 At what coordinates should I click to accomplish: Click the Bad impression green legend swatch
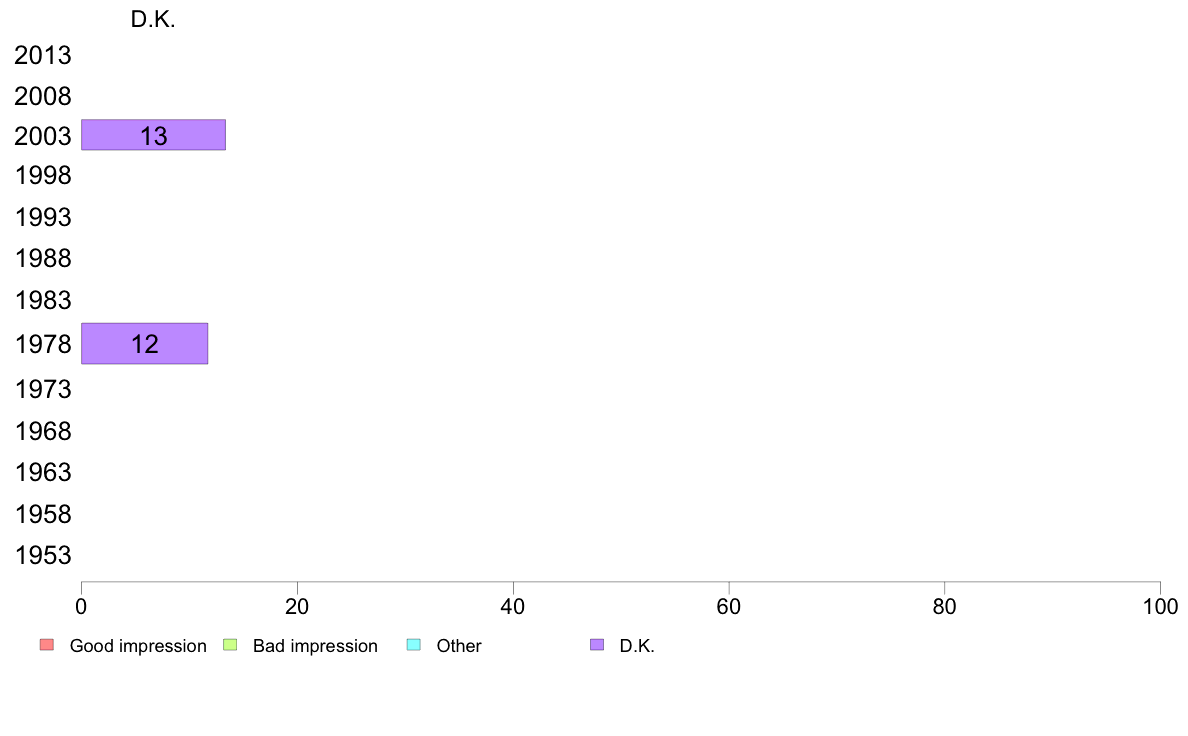[x=230, y=645]
